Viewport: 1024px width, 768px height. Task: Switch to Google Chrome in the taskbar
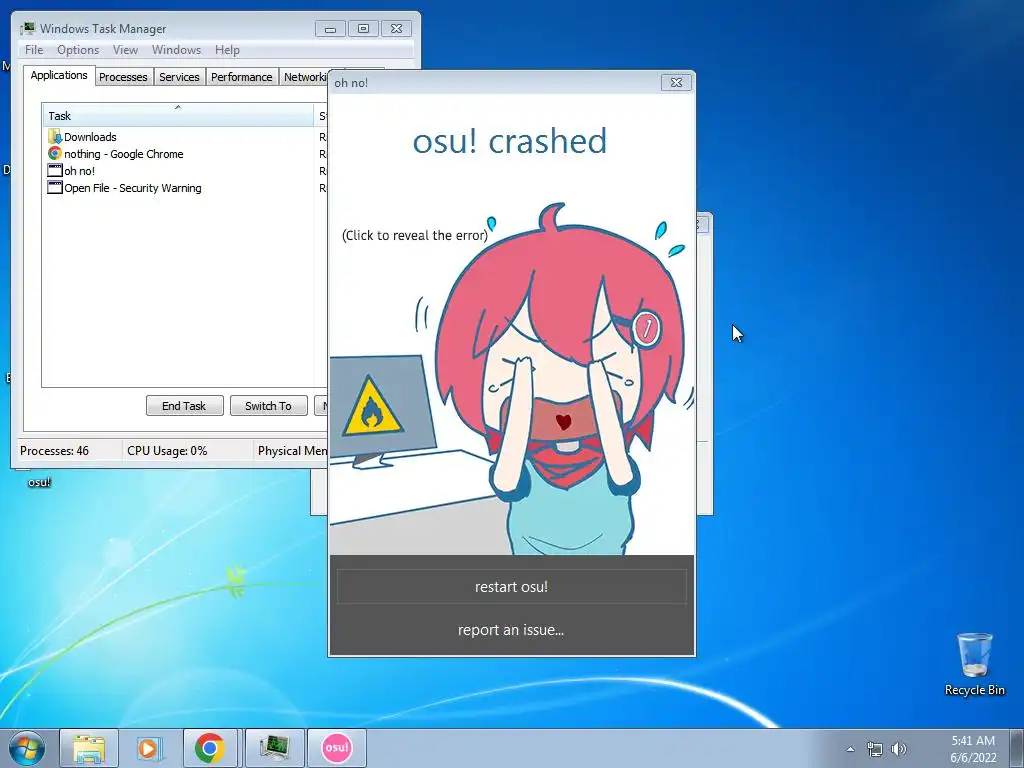click(210, 748)
